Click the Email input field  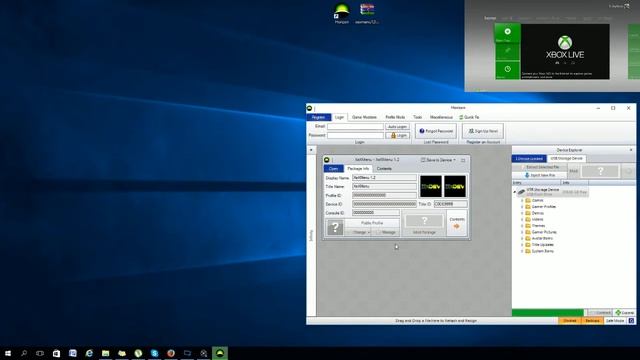pyautogui.click(x=355, y=127)
